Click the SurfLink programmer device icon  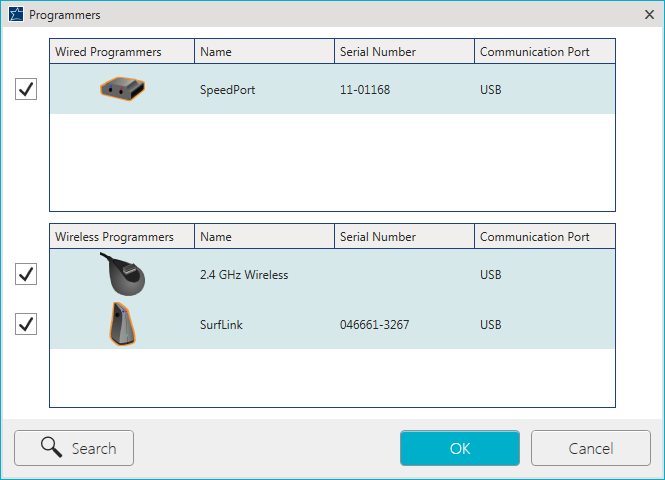coord(122,324)
